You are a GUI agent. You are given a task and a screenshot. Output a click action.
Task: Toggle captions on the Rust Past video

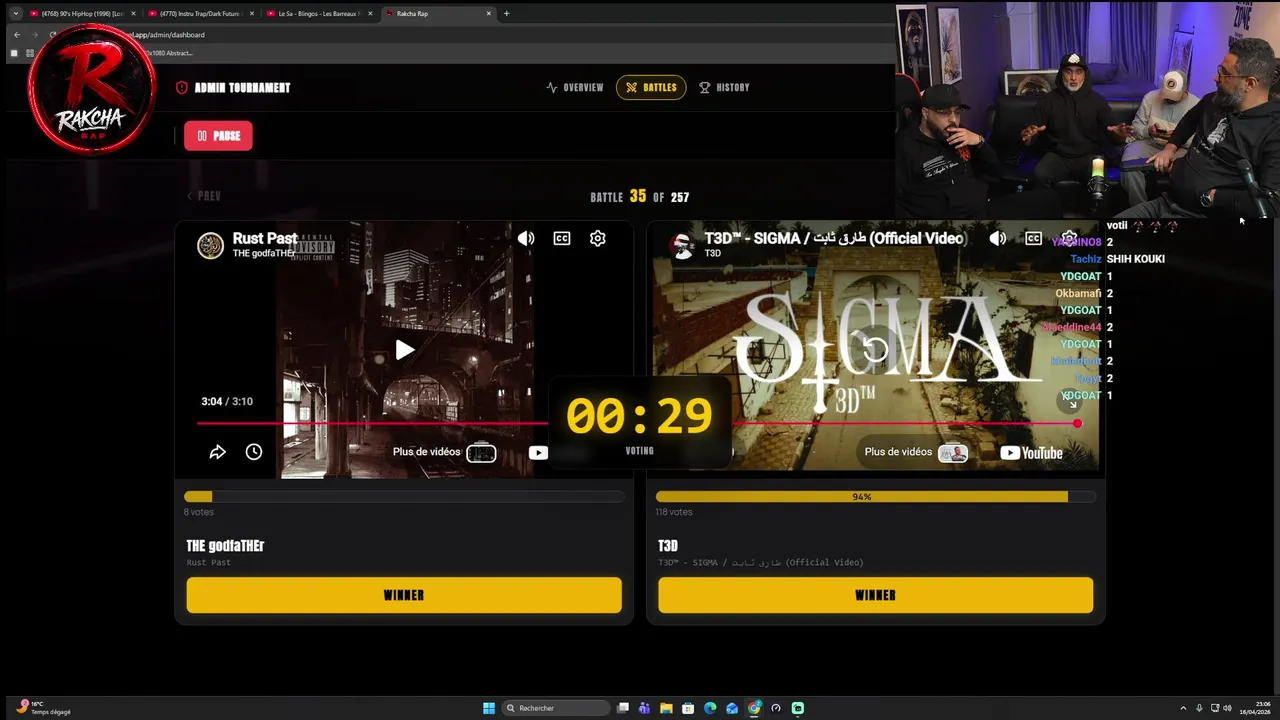pyautogui.click(x=562, y=238)
